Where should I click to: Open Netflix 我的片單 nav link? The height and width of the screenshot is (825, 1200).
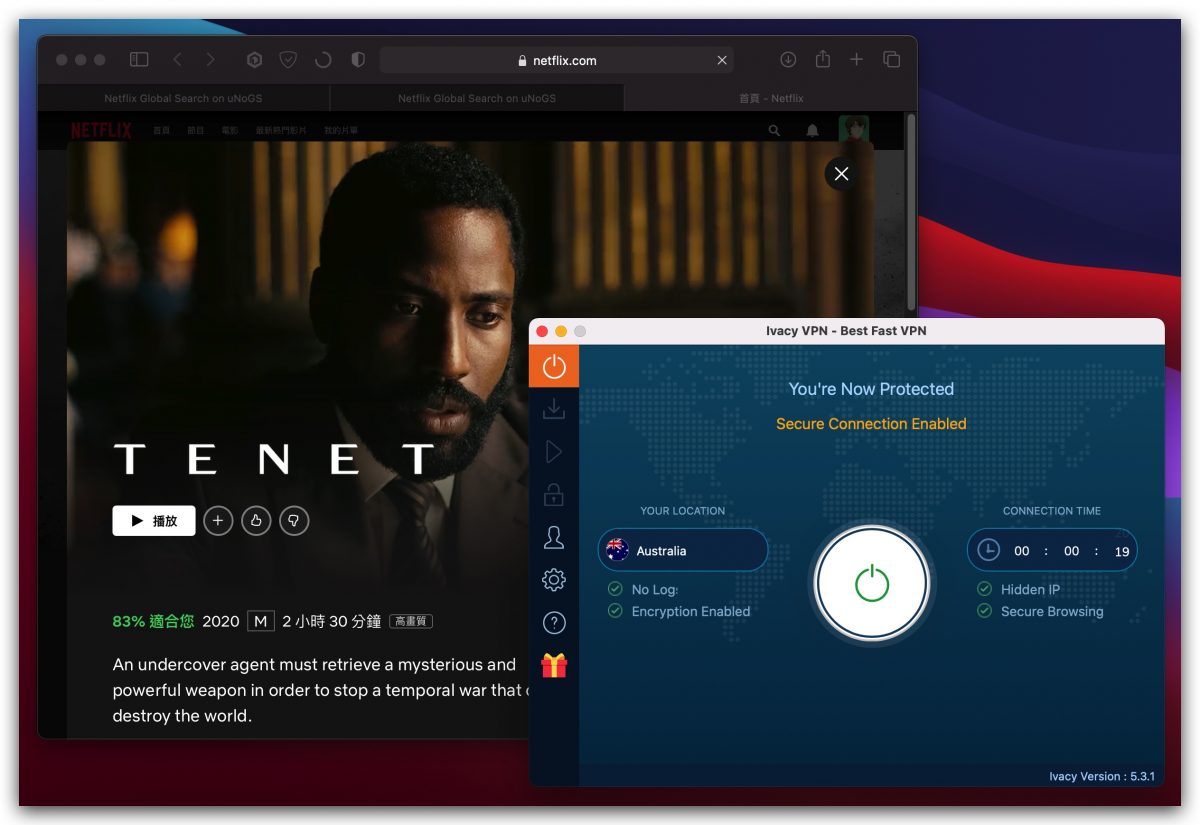pyautogui.click(x=341, y=131)
